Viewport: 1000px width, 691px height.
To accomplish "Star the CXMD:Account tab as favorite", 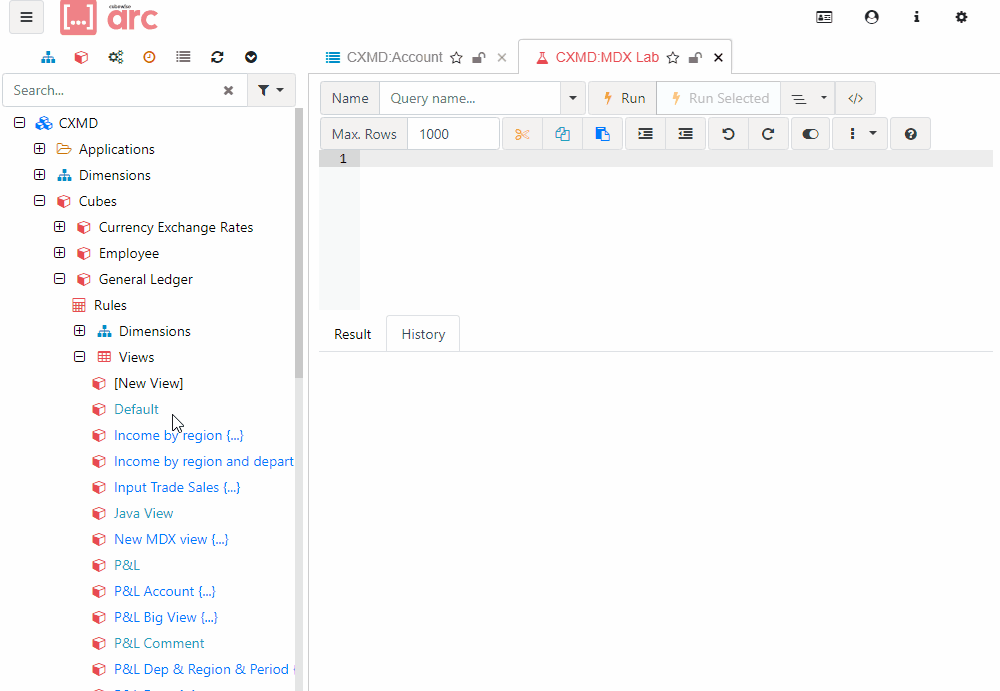I will 456,58.
